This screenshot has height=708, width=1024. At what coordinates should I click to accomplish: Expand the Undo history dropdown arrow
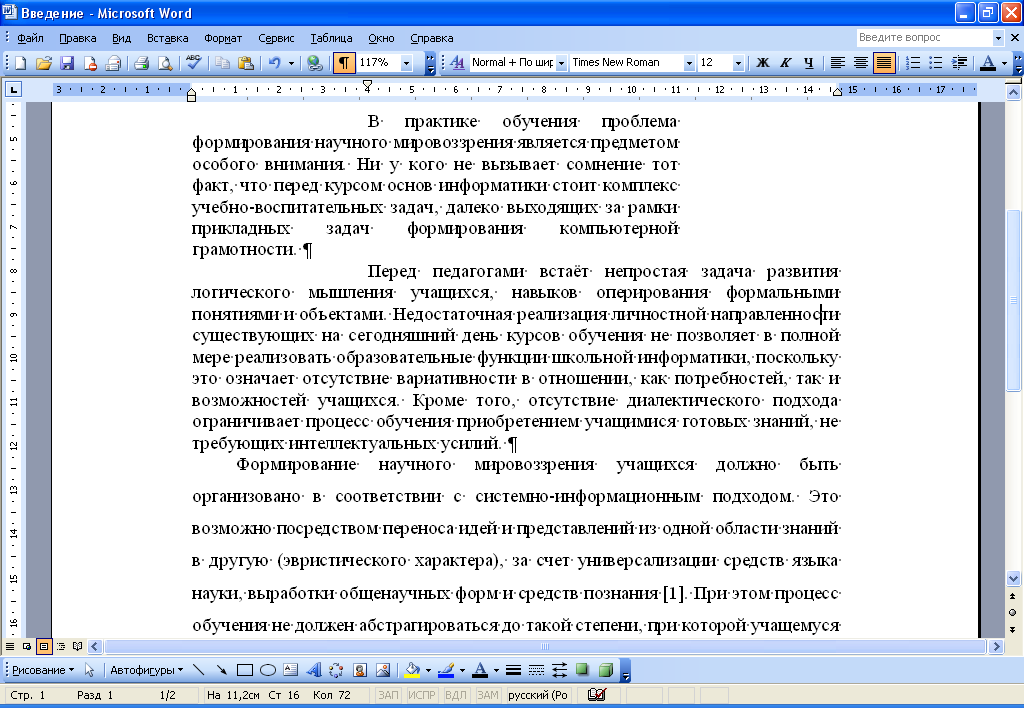click(x=291, y=63)
